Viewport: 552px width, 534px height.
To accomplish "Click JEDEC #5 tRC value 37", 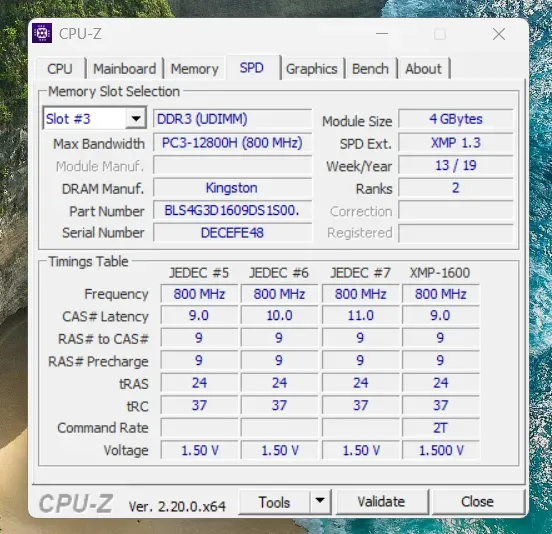I will pyautogui.click(x=199, y=405).
